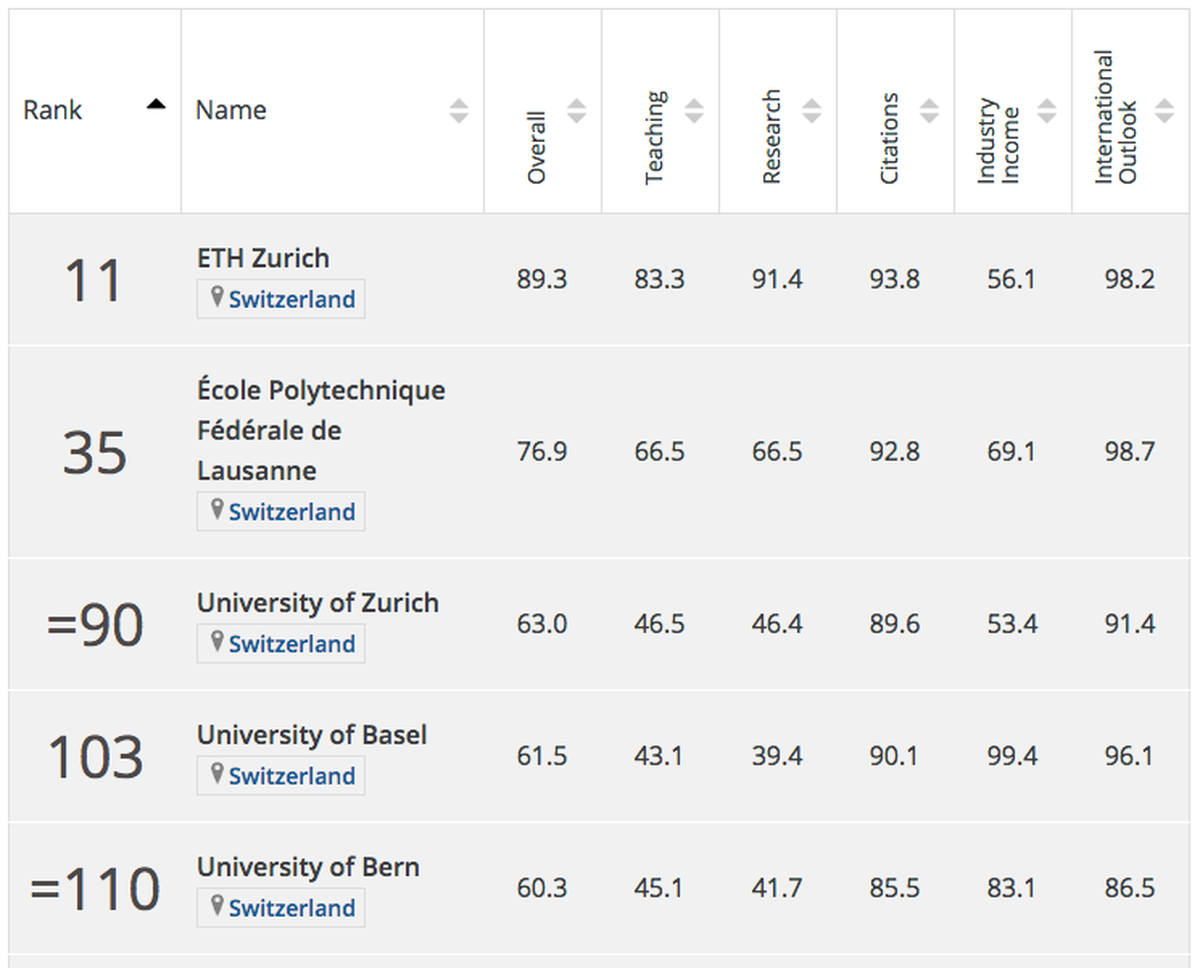Click Lausanne overall score 76.9
This screenshot has height=968, width=1200.
pyautogui.click(x=542, y=452)
